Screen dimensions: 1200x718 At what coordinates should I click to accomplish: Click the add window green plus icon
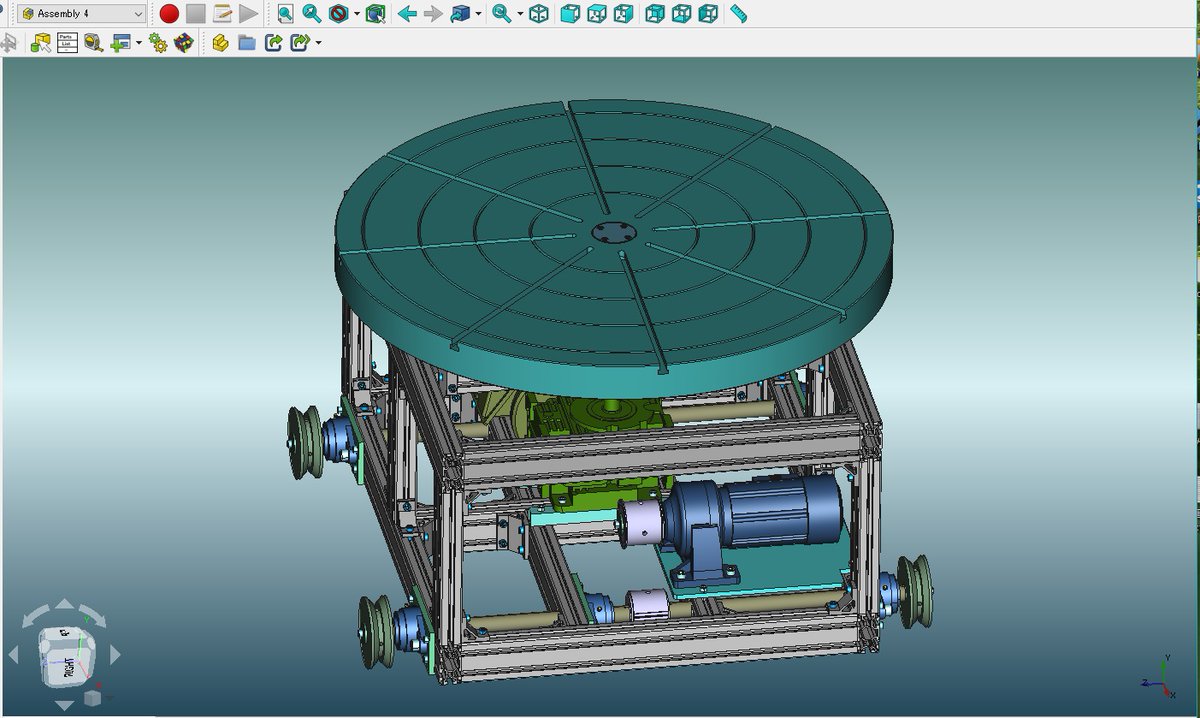click(120, 43)
